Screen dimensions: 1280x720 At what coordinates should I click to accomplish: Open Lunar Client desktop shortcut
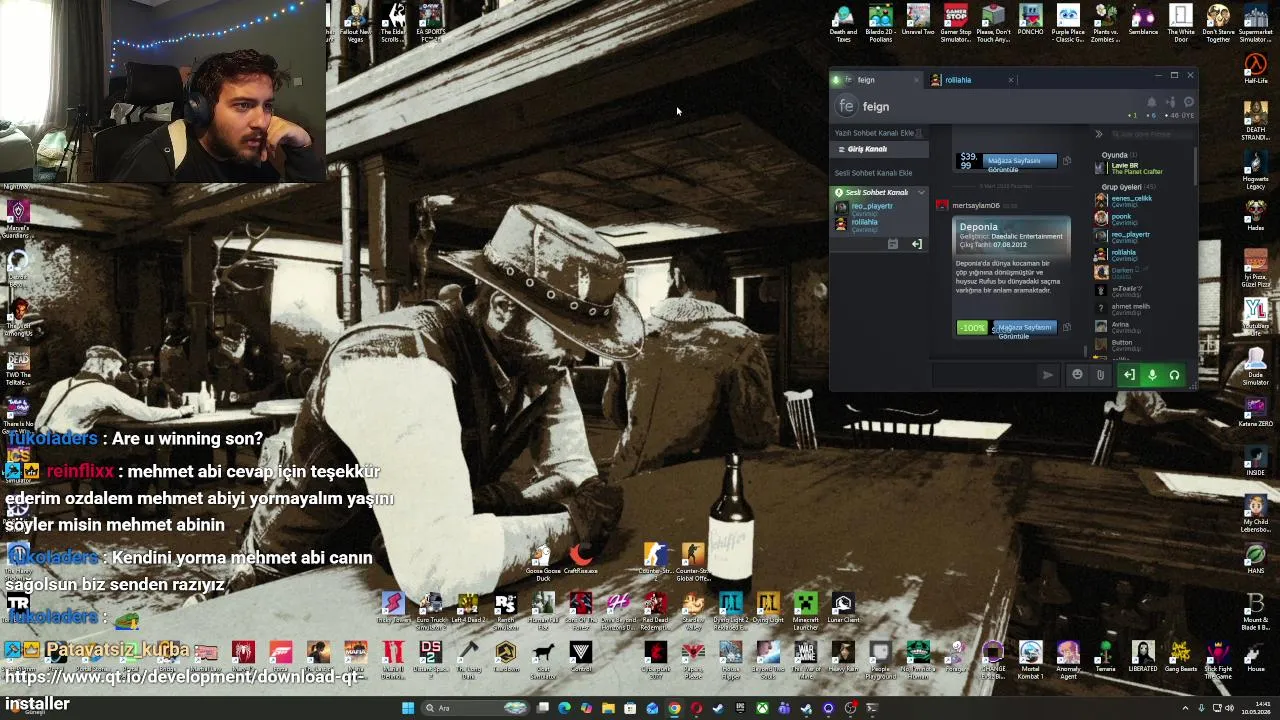(843, 608)
